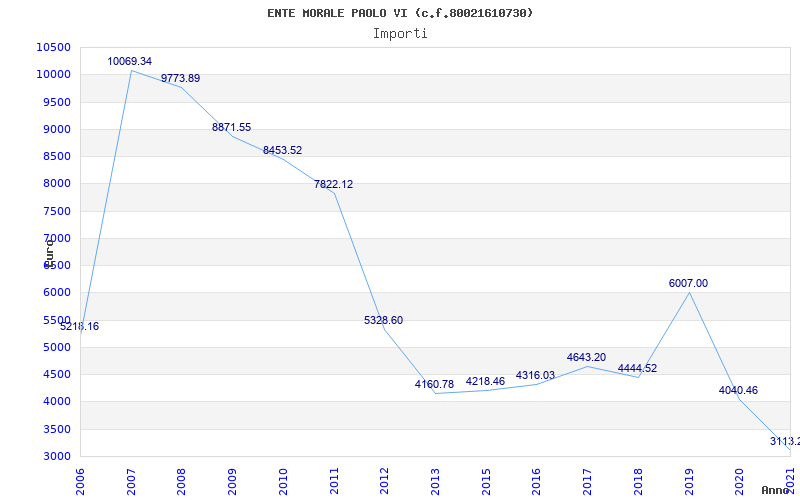This screenshot has width=800, height=500.
Task: Click the 4000 y-axis tick label
Action: 56,402
